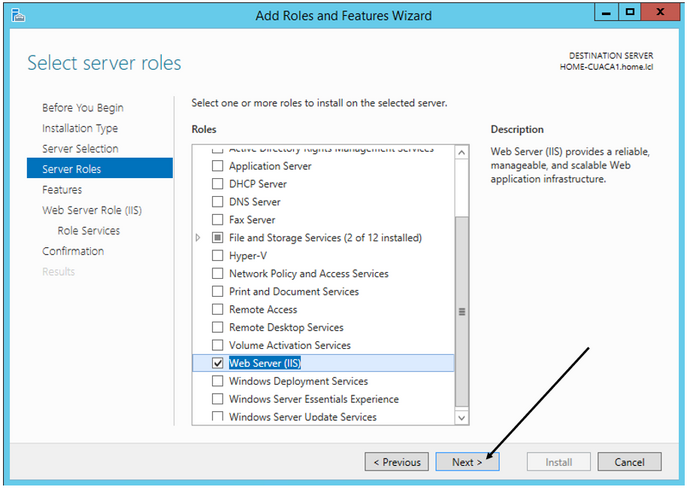Minimize the wizard window
The width and height of the screenshot is (690, 490).
pos(606,12)
